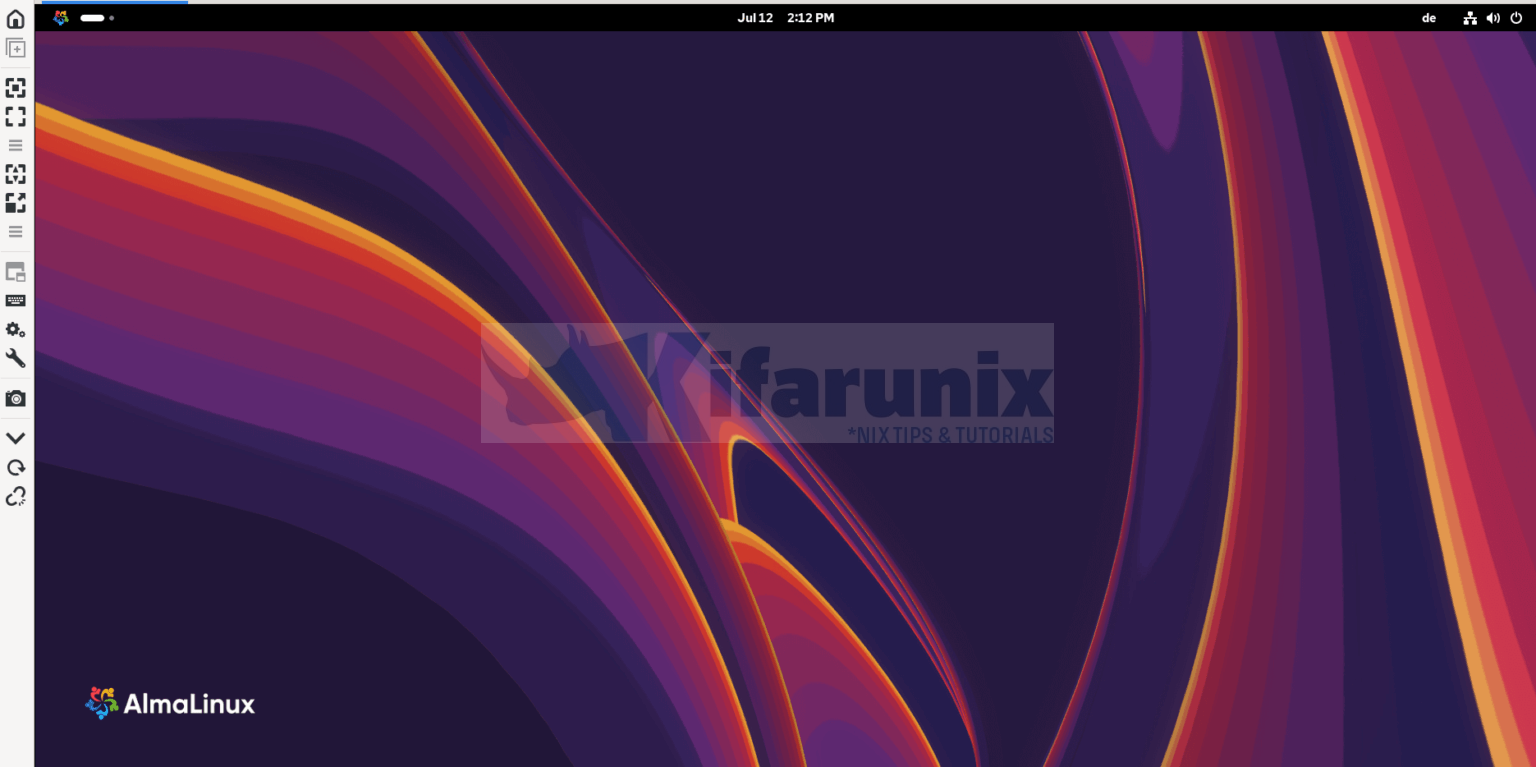This screenshot has height=767, width=1536.
Task: Switch keyboard layout using the de indicator
Action: (1429, 17)
